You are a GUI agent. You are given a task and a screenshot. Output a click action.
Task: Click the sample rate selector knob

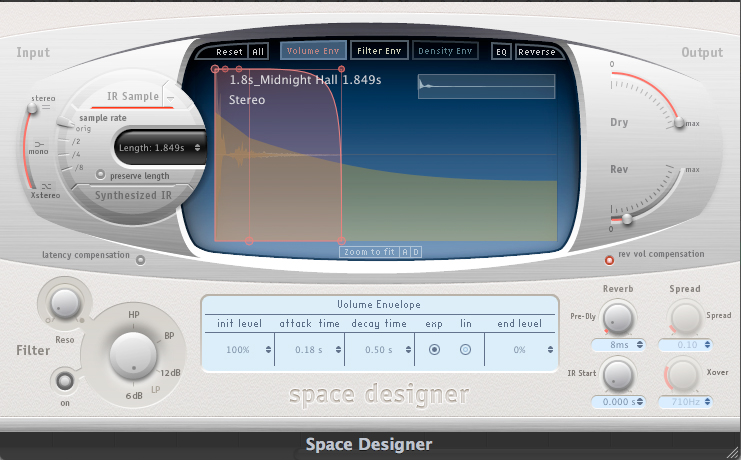click(x=65, y=122)
